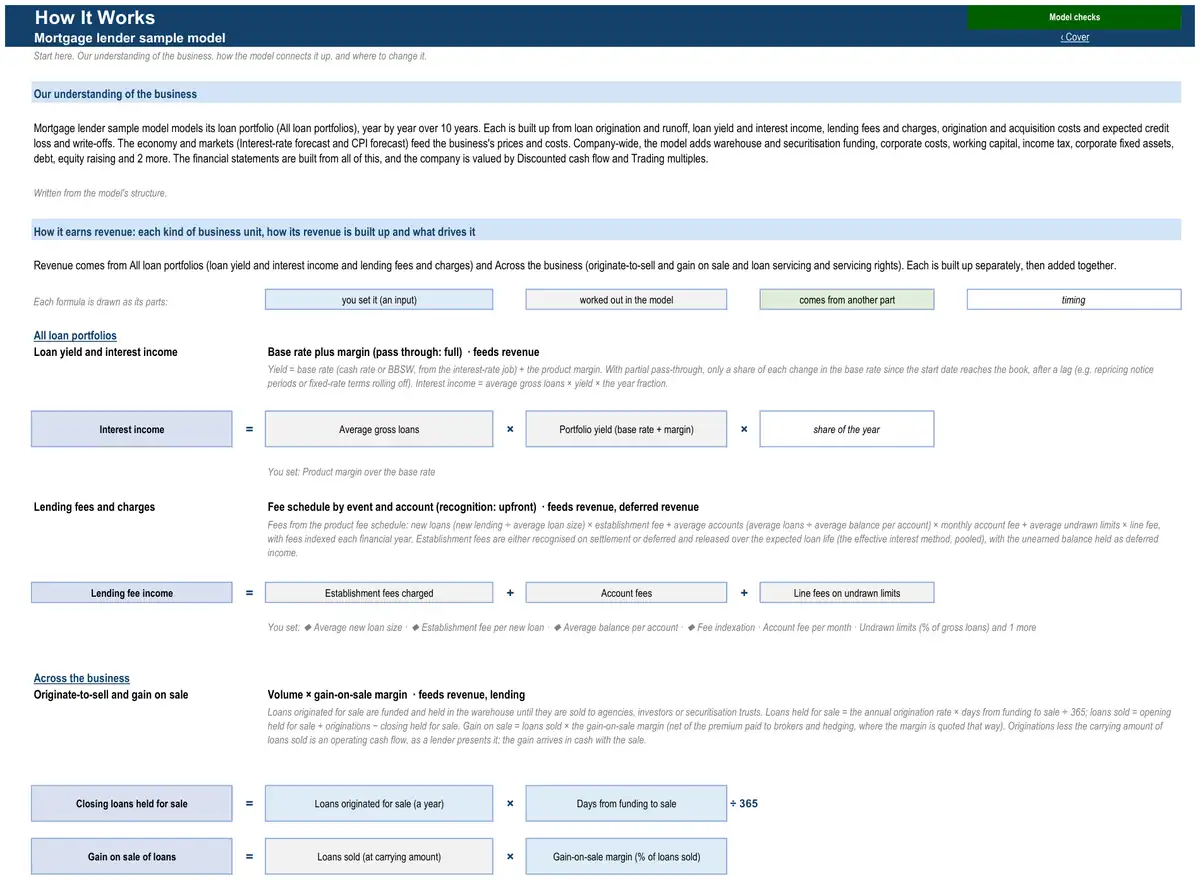The width and height of the screenshot is (1200, 880).
Task: Select the legend box 'you set it (an input)'
Action: (x=379, y=300)
